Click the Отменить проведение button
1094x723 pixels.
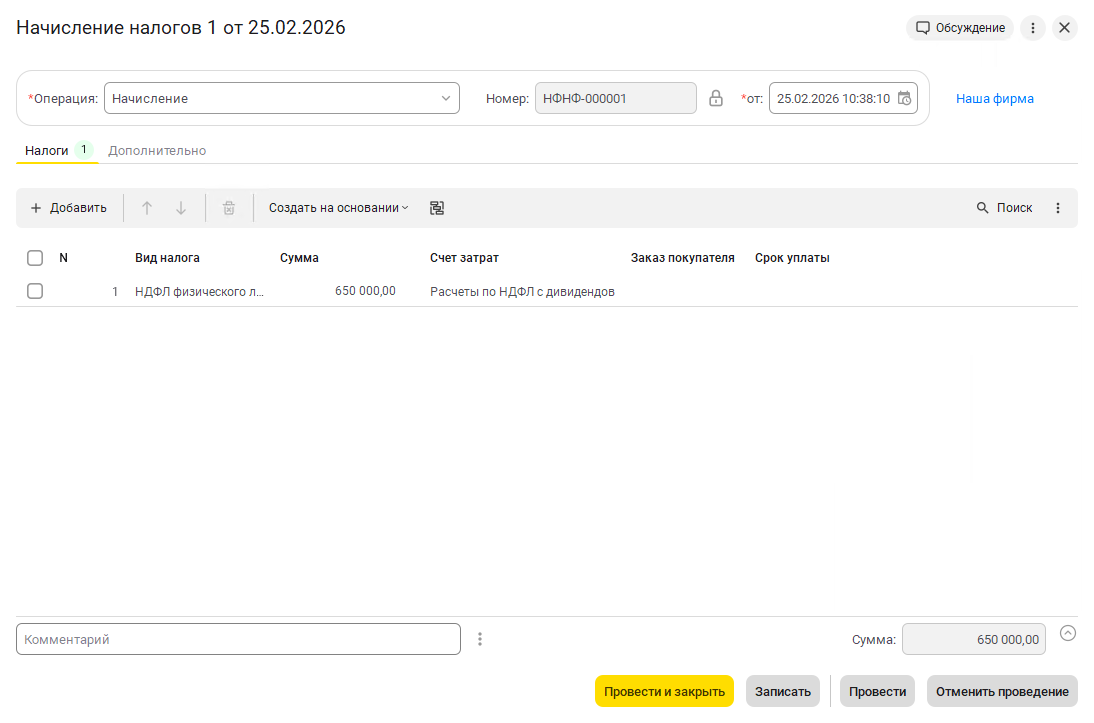coord(1002,691)
